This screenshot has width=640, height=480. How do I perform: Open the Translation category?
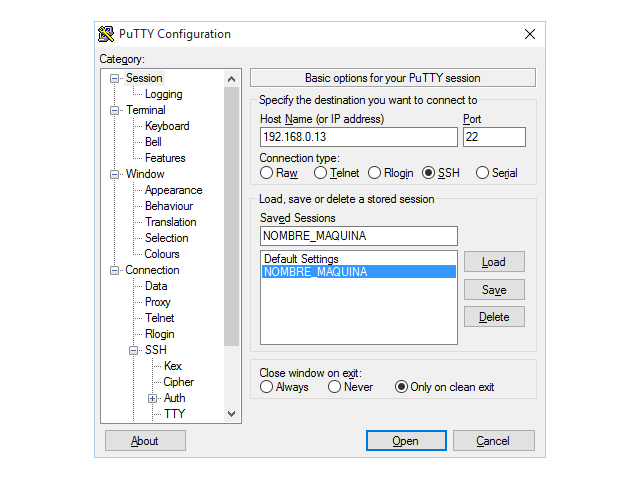click(x=171, y=222)
